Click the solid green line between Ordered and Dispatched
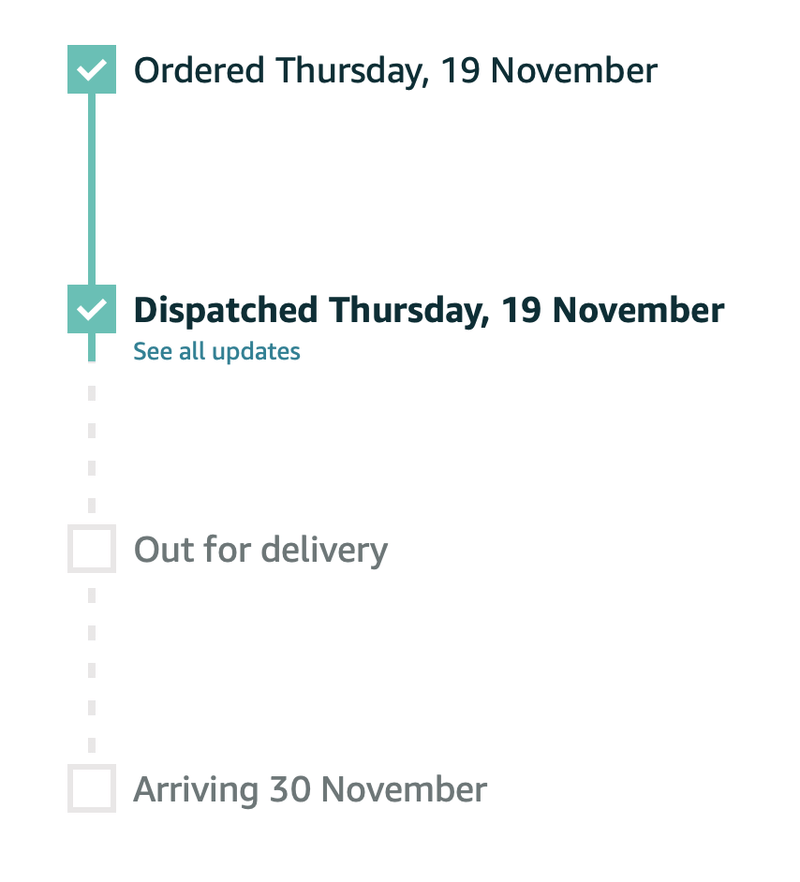The height and width of the screenshot is (882, 800). coord(91,190)
